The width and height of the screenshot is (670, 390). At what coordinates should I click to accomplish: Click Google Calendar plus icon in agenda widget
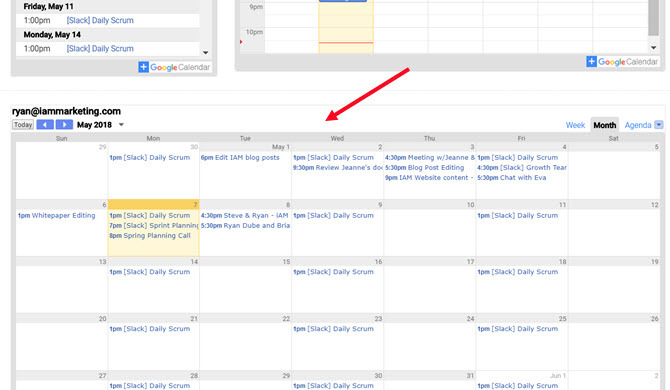tap(144, 67)
